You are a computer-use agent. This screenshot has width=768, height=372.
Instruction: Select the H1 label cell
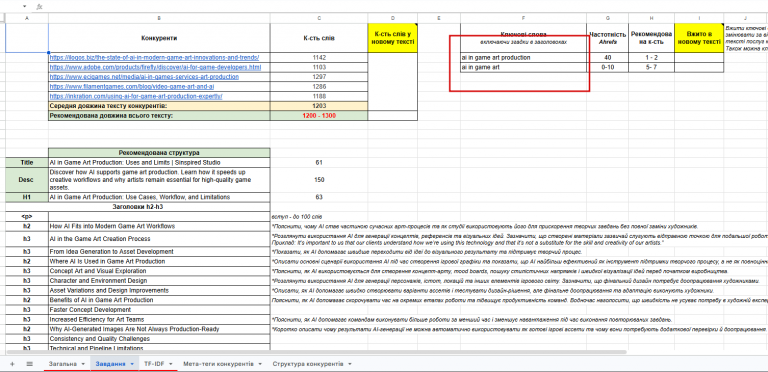point(26,197)
